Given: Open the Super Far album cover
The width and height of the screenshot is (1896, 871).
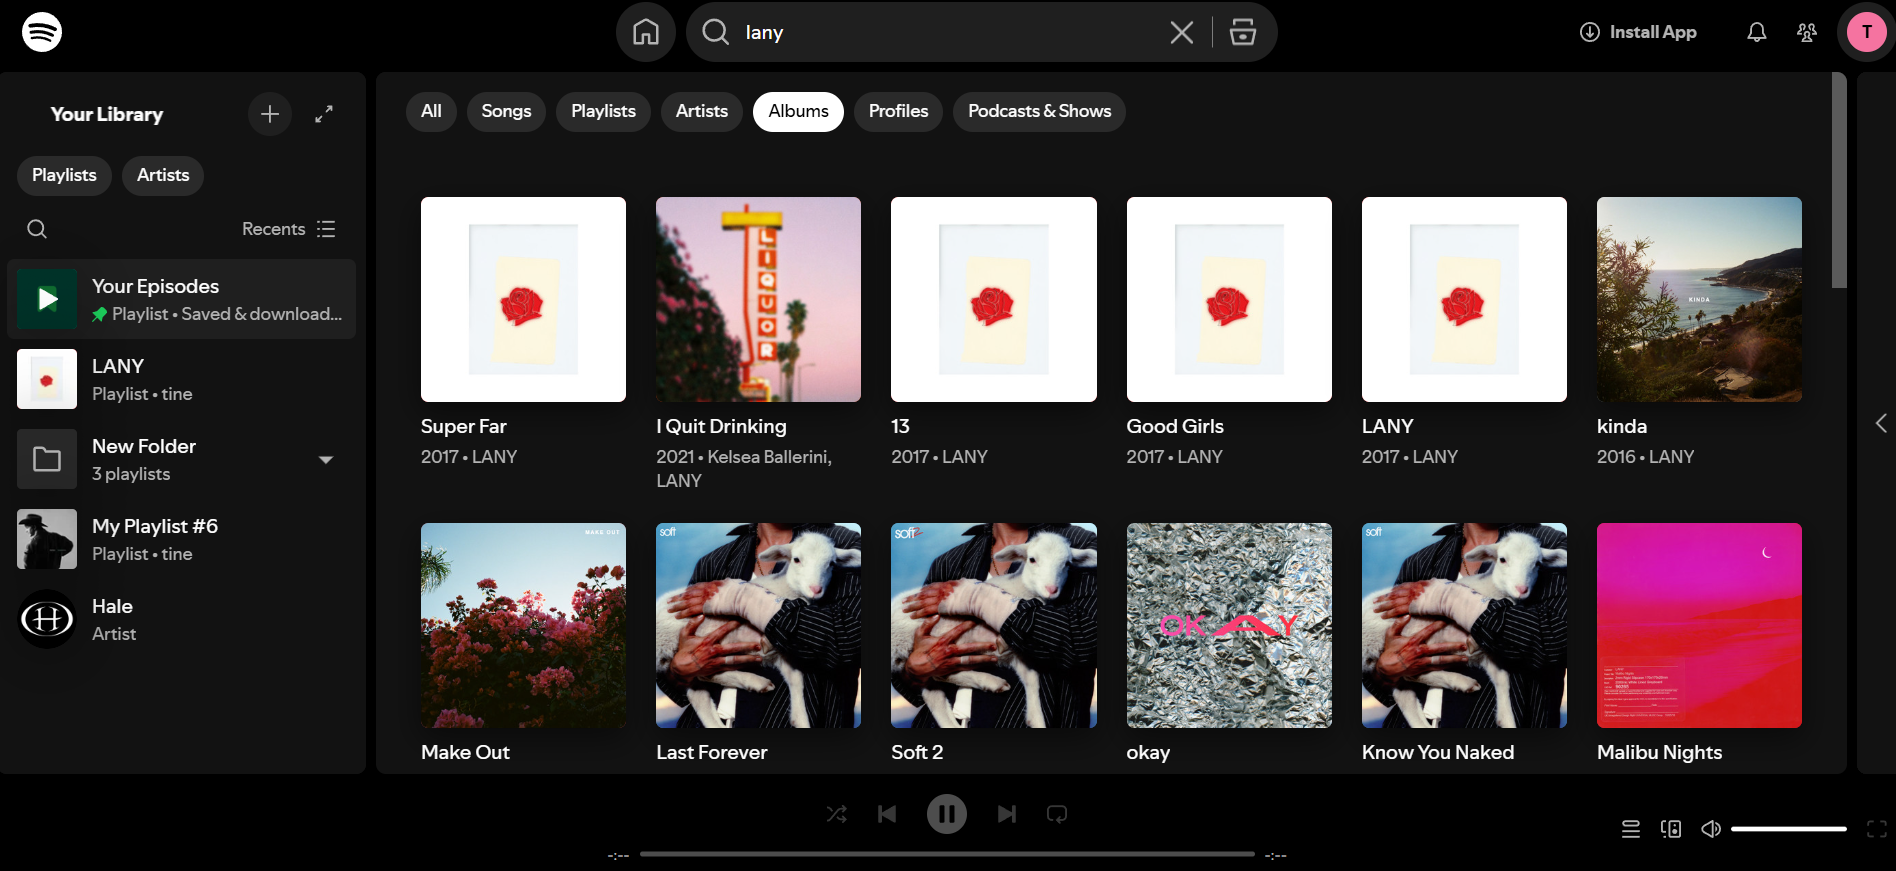Looking at the screenshot, I should coord(523,299).
